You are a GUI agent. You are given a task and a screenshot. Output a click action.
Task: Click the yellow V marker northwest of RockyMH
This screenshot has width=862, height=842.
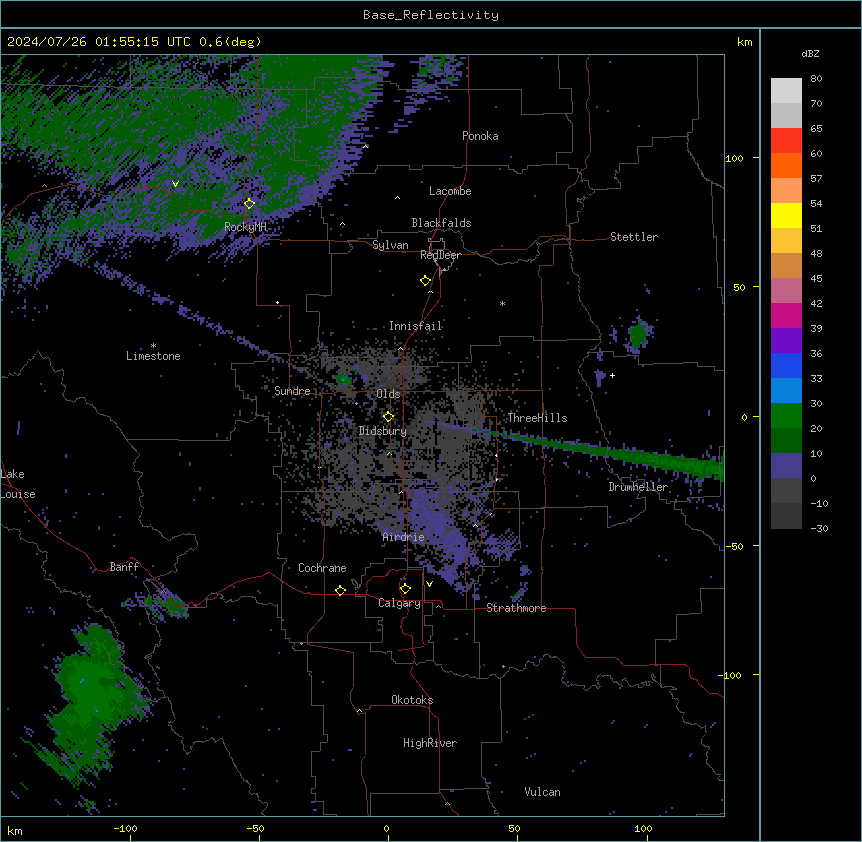175,184
